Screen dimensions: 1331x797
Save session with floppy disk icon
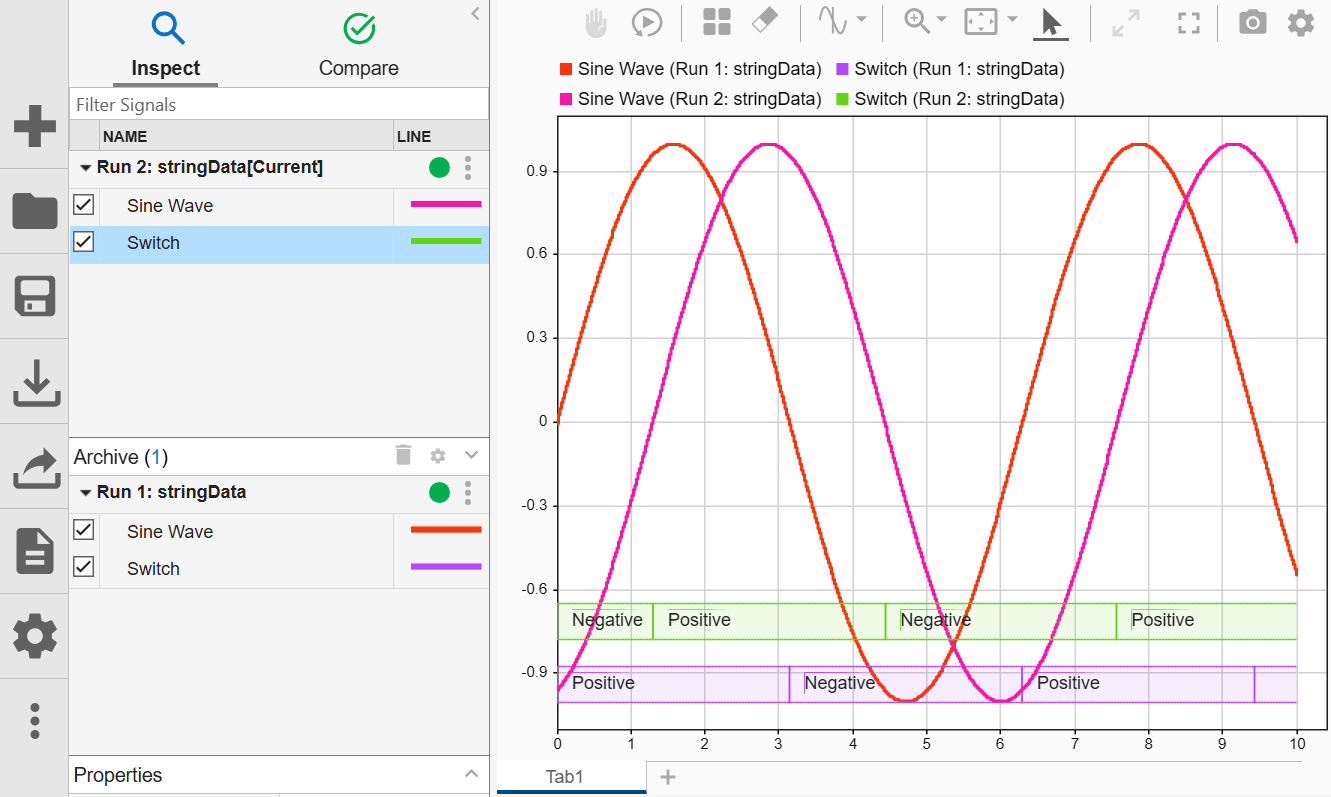click(34, 297)
